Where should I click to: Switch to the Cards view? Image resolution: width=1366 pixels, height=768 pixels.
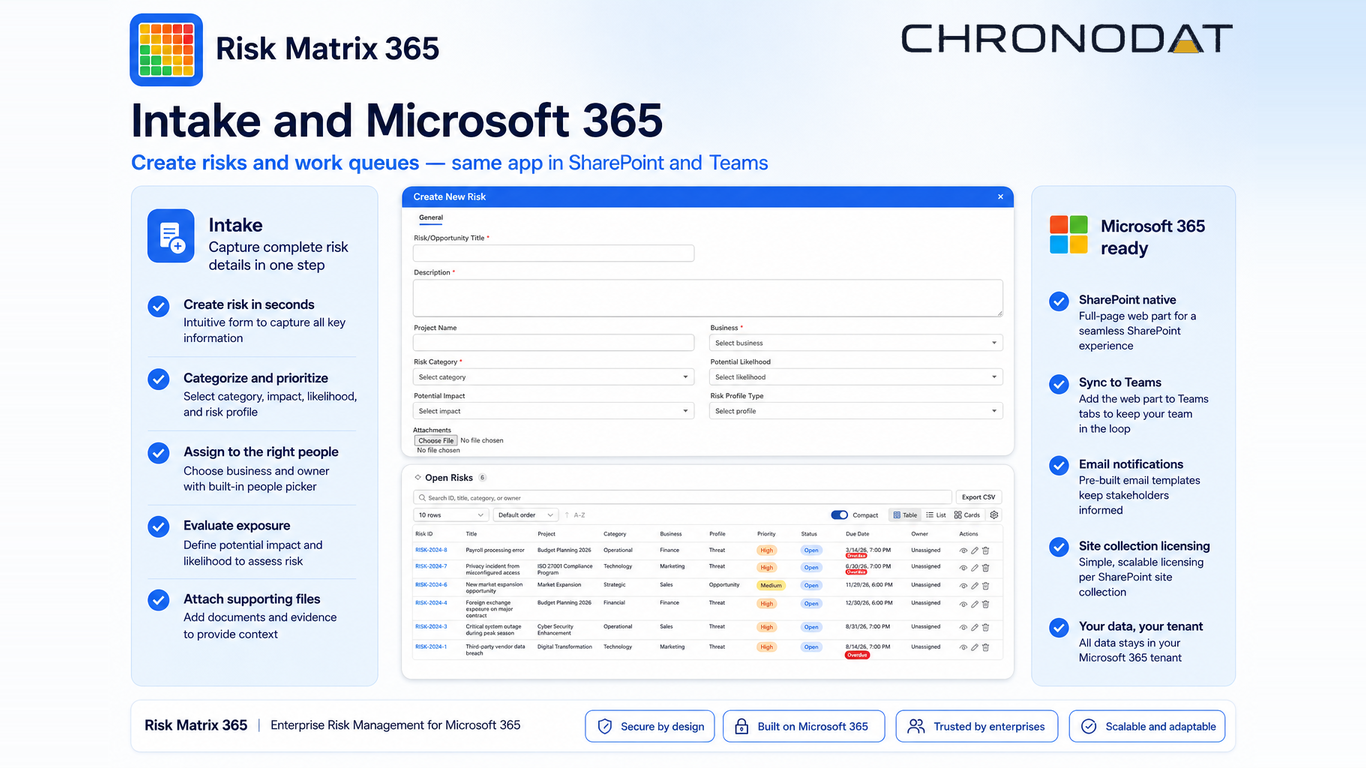(x=967, y=515)
